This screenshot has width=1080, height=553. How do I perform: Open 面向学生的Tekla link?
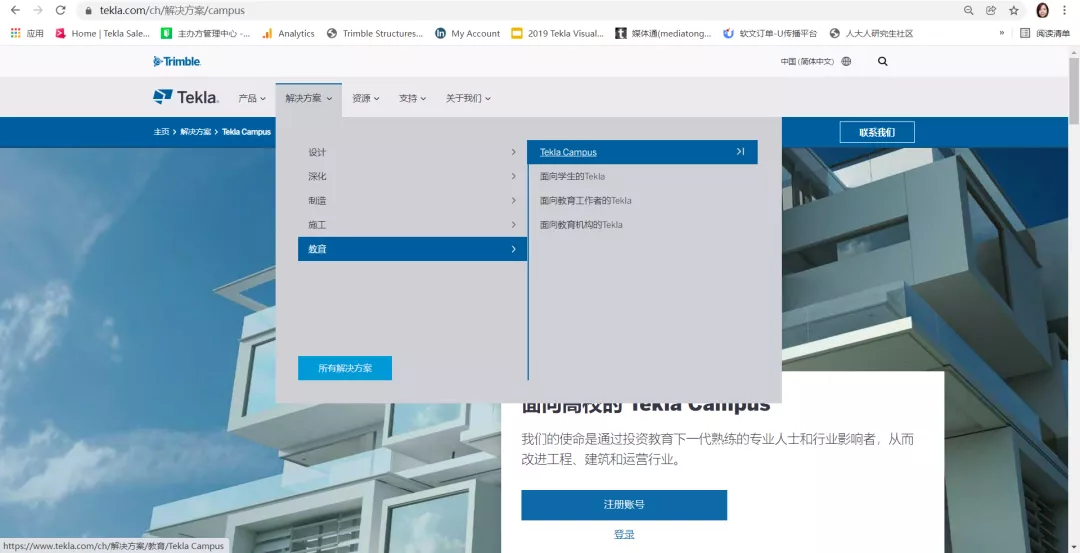(572, 176)
